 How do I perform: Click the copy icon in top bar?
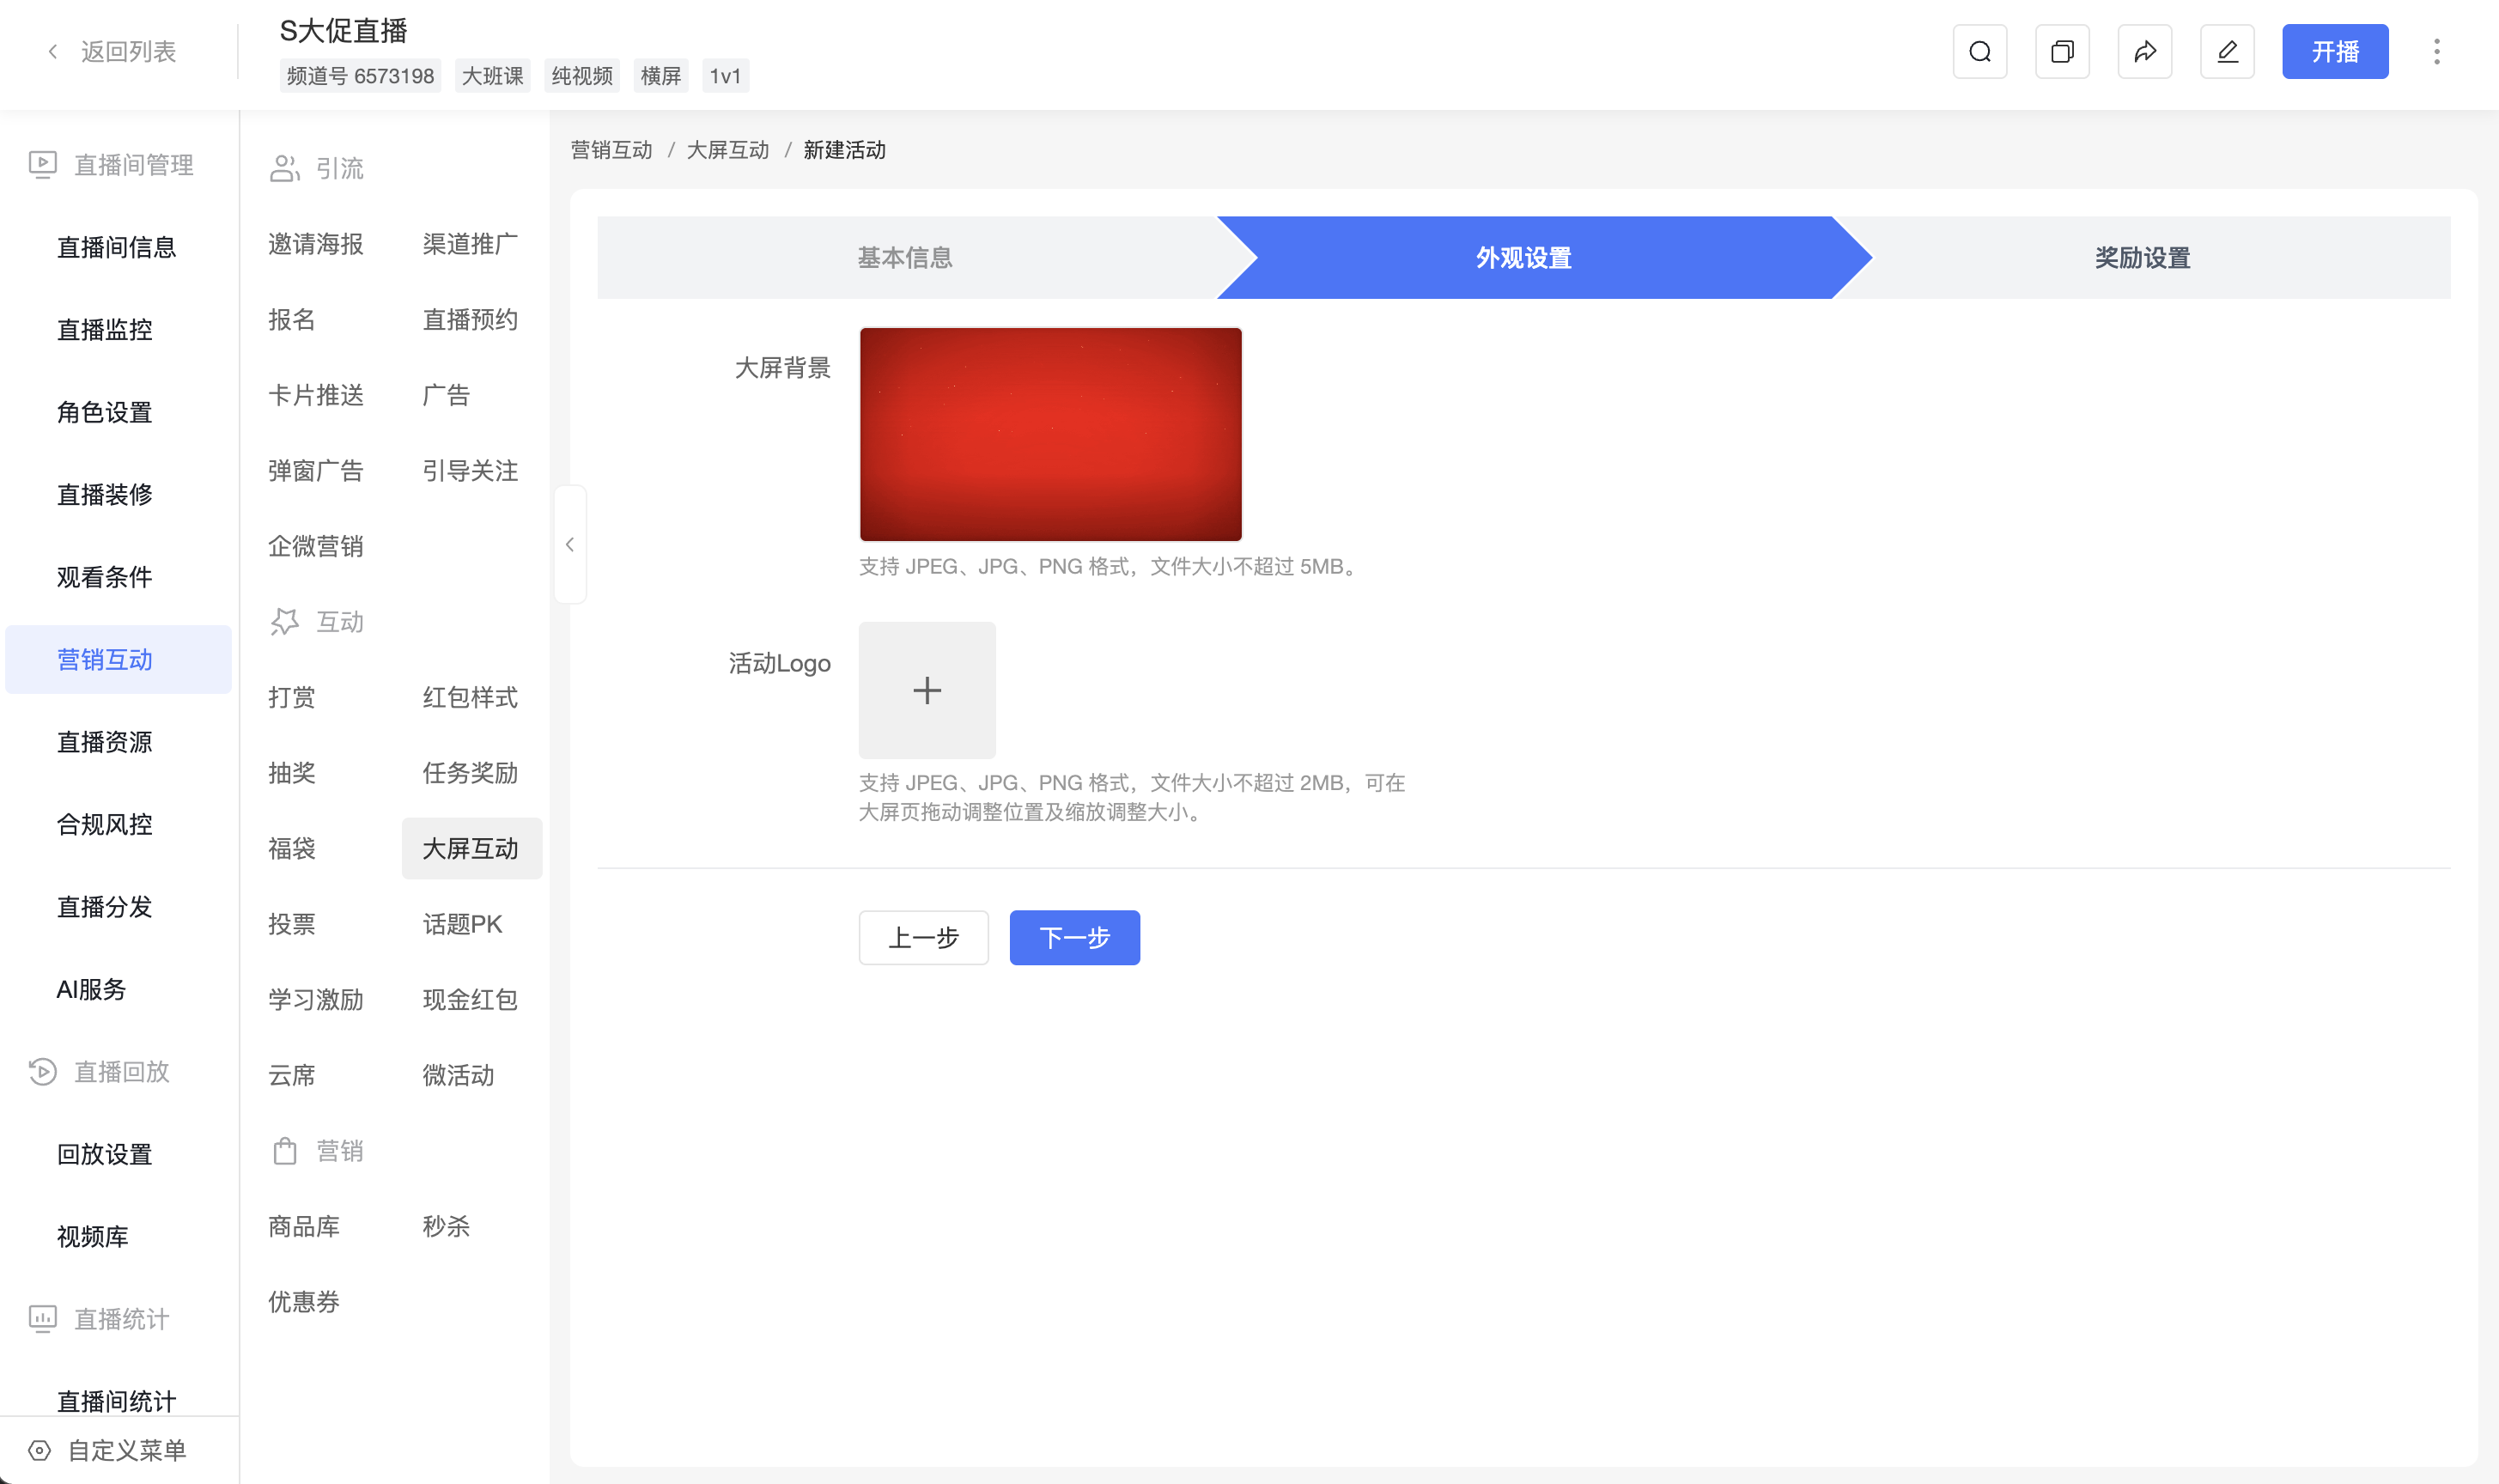tap(2062, 51)
